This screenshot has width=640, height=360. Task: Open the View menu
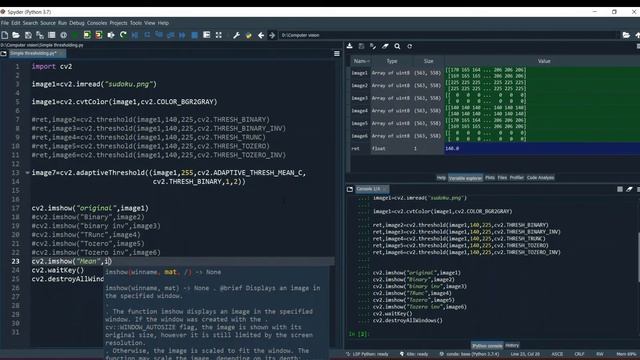tap(150, 23)
